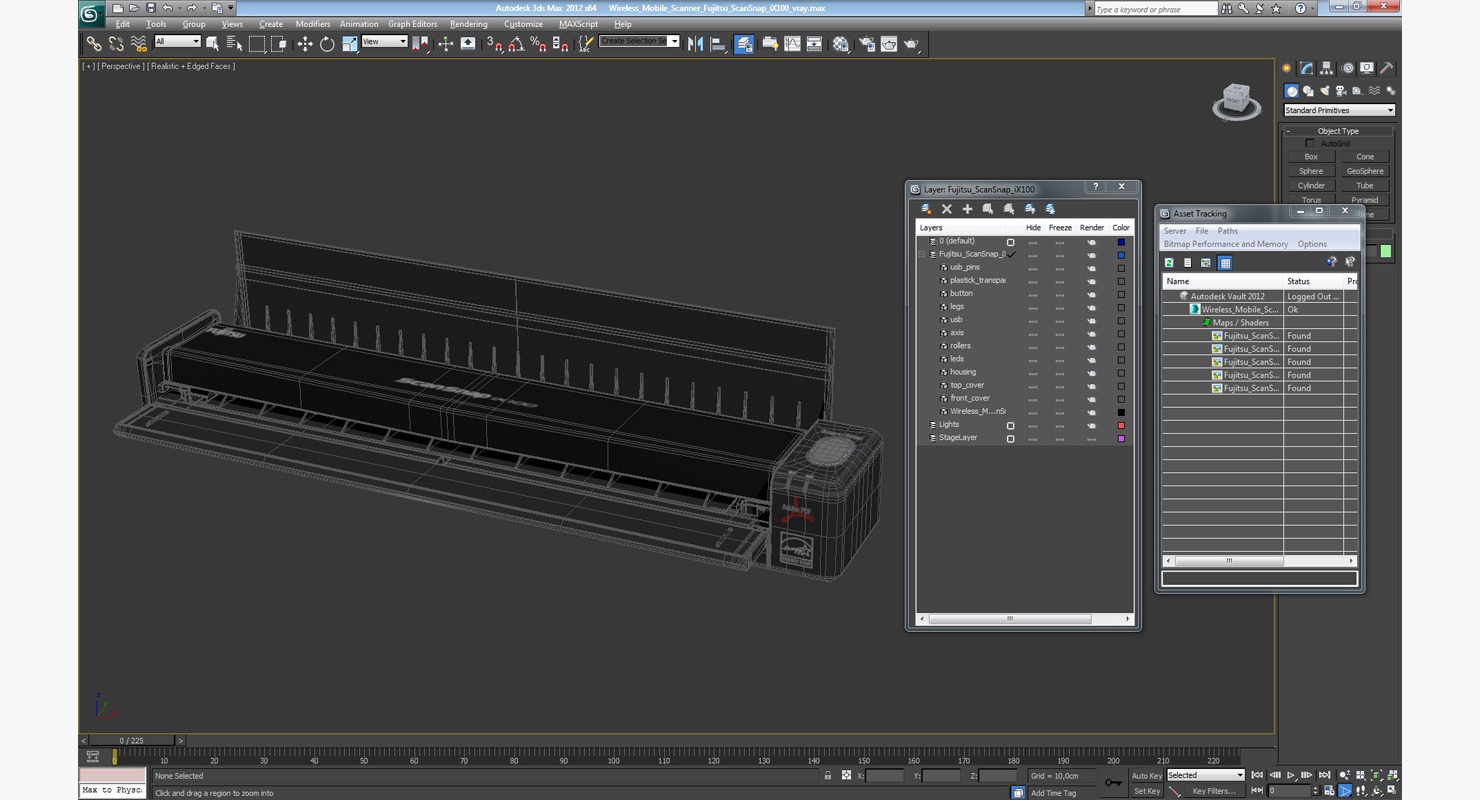Collapse the Fujitsu_ScanSnap layer tree
1480x800 pixels.
pyautogui.click(x=922, y=255)
